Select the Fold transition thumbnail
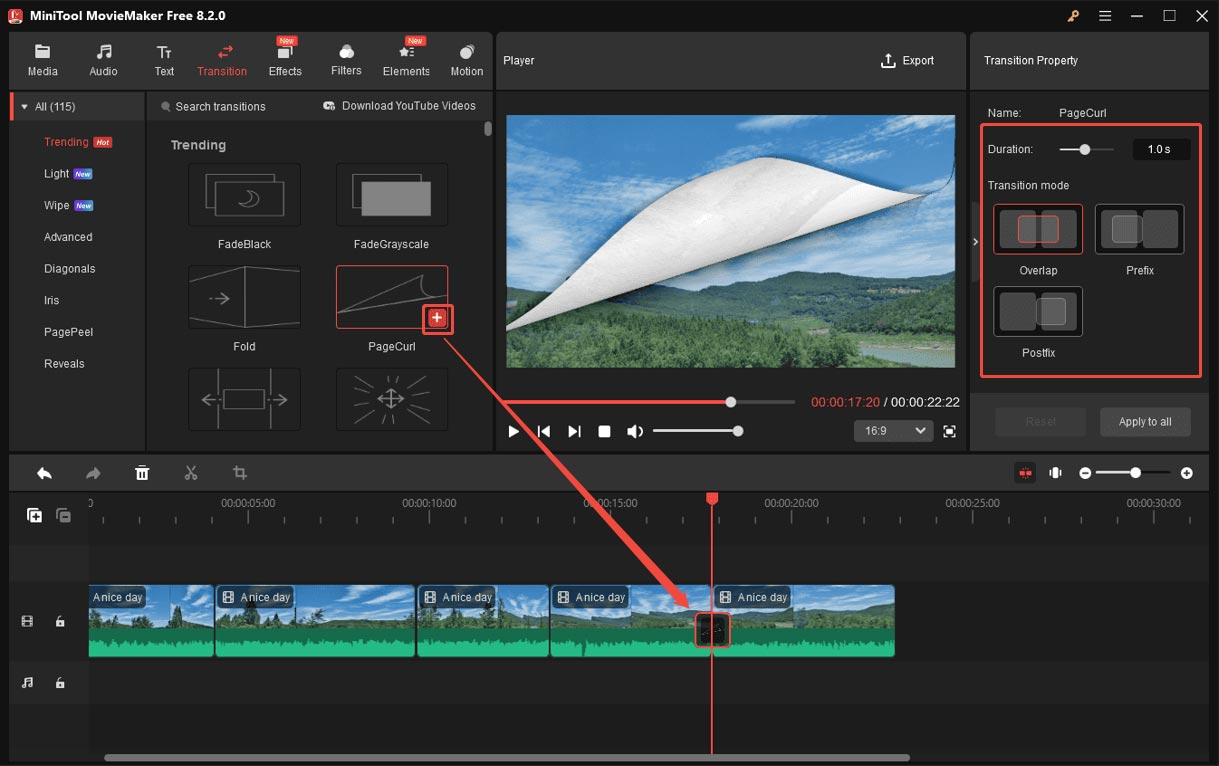The image size is (1219, 766). 244,297
